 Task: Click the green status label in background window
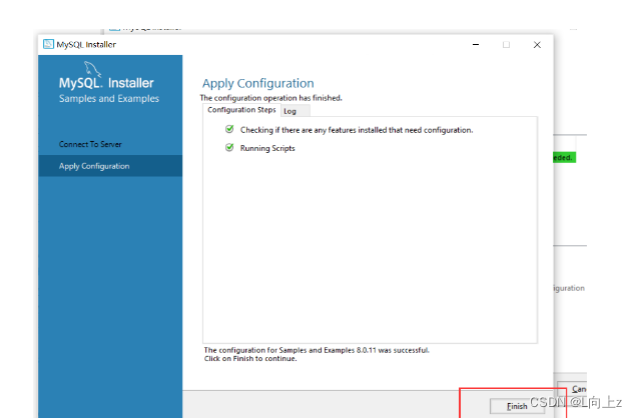click(x=565, y=157)
